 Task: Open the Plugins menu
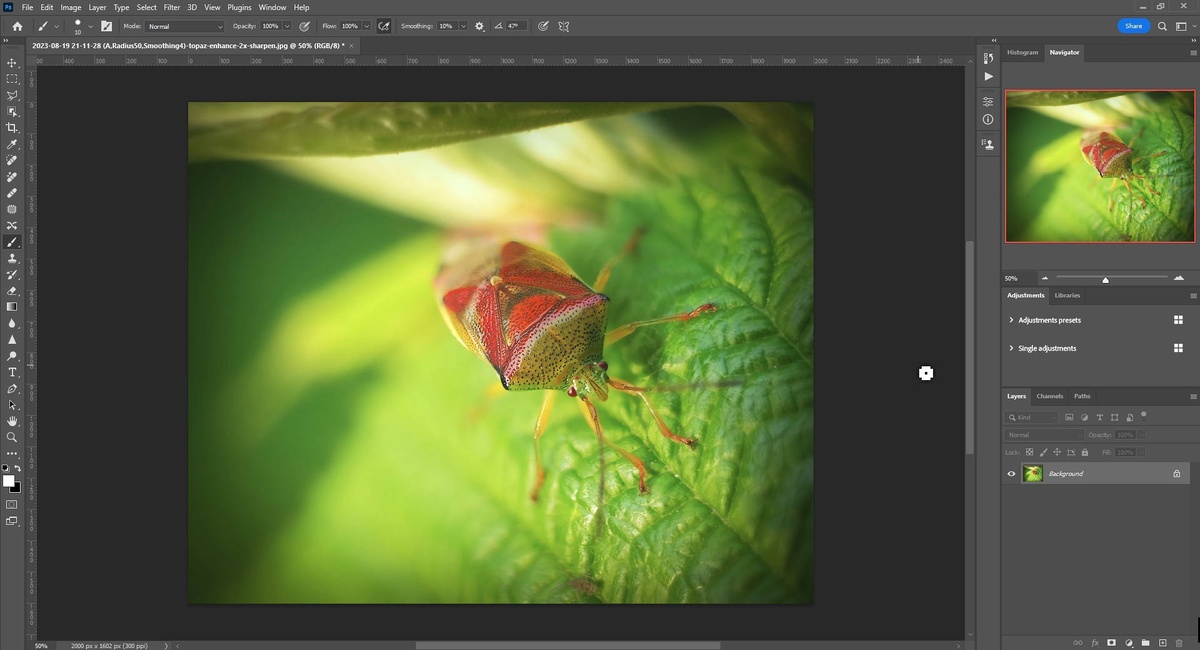[239, 7]
